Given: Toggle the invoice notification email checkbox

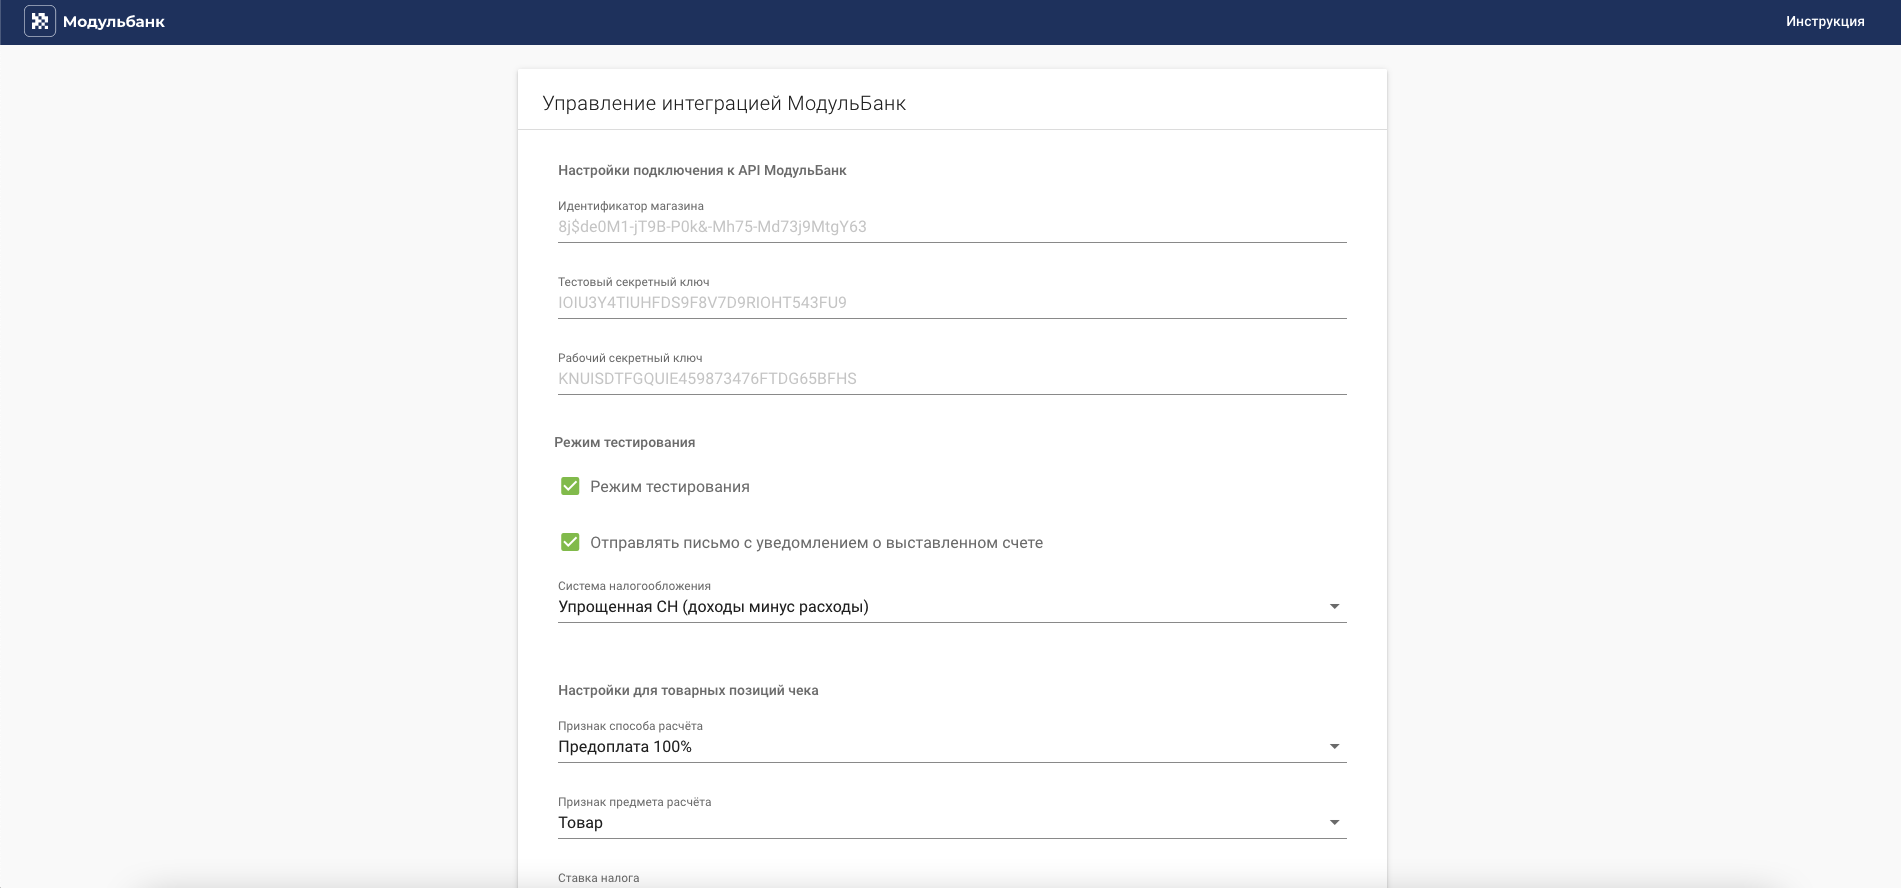Looking at the screenshot, I should click(570, 542).
